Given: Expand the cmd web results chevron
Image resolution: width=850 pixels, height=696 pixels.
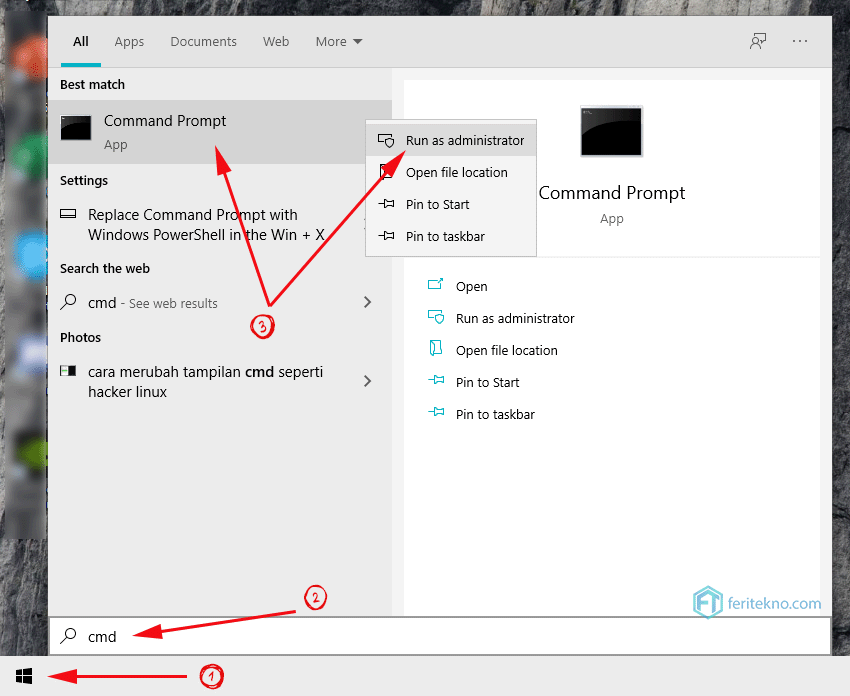Looking at the screenshot, I should coord(368,302).
